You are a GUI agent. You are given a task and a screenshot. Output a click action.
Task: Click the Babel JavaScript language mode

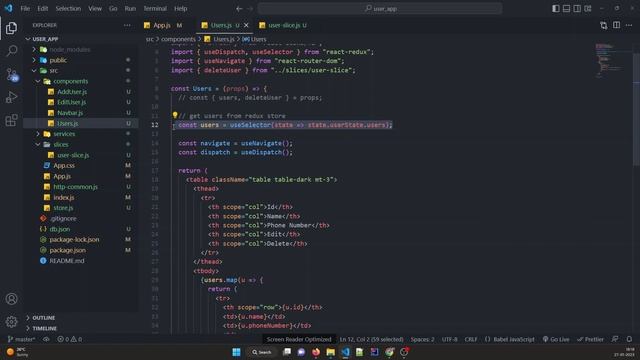click(x=510, y=339)
